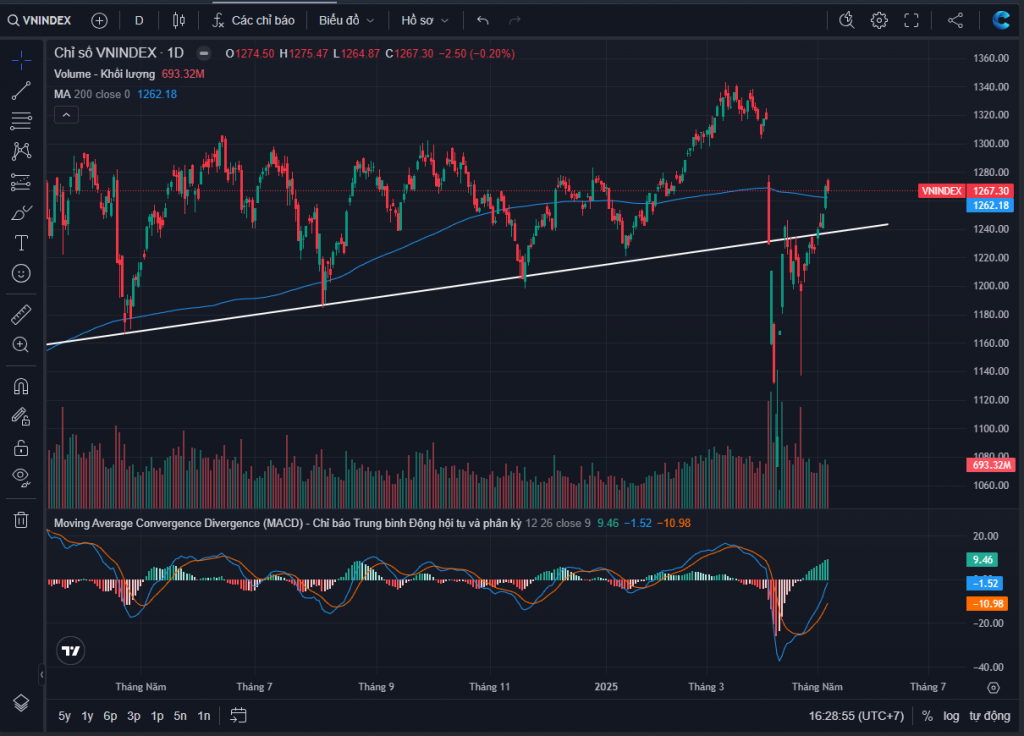Toggle tự động auto scale
Screen dimensions: 1024x736
[989, 716]
